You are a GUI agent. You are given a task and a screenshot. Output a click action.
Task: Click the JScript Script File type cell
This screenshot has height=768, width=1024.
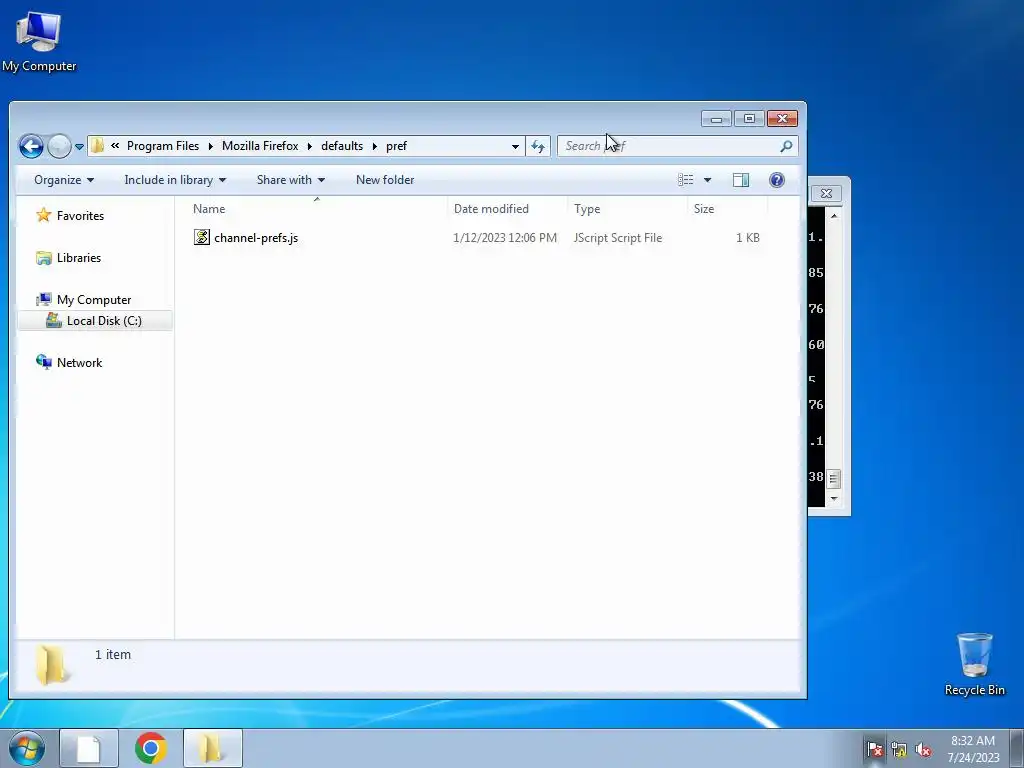point(618,238)
